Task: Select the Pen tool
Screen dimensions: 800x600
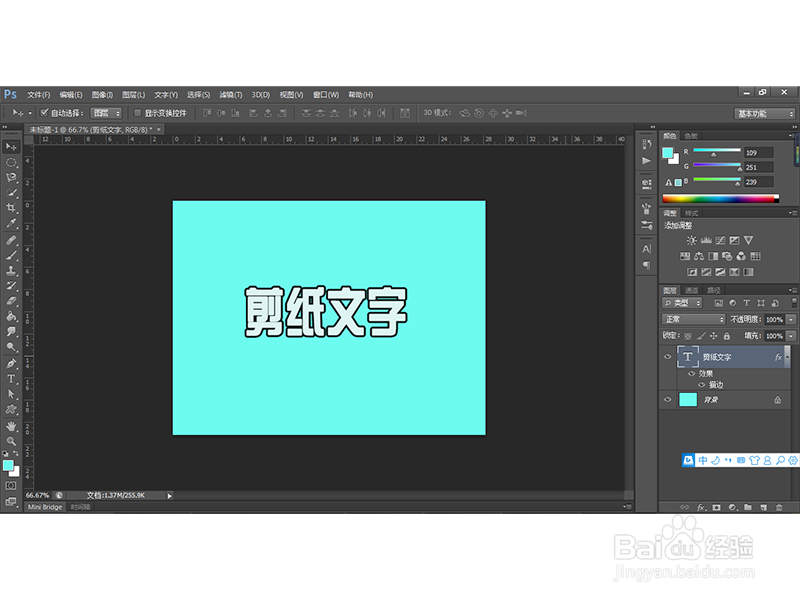Action: click(11, 363)
